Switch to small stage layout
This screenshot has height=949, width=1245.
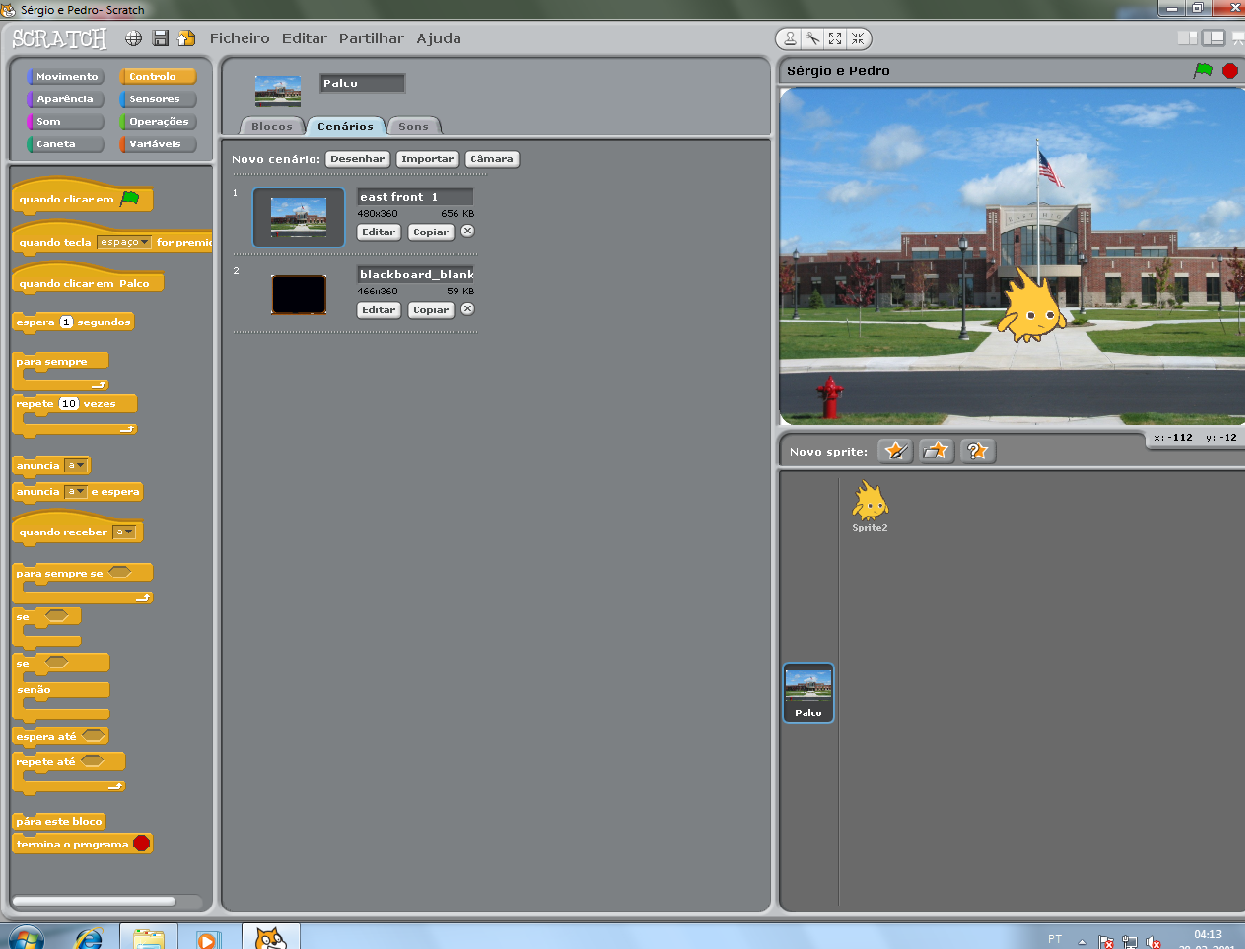pyautogui.click(x=1187, y=38)
